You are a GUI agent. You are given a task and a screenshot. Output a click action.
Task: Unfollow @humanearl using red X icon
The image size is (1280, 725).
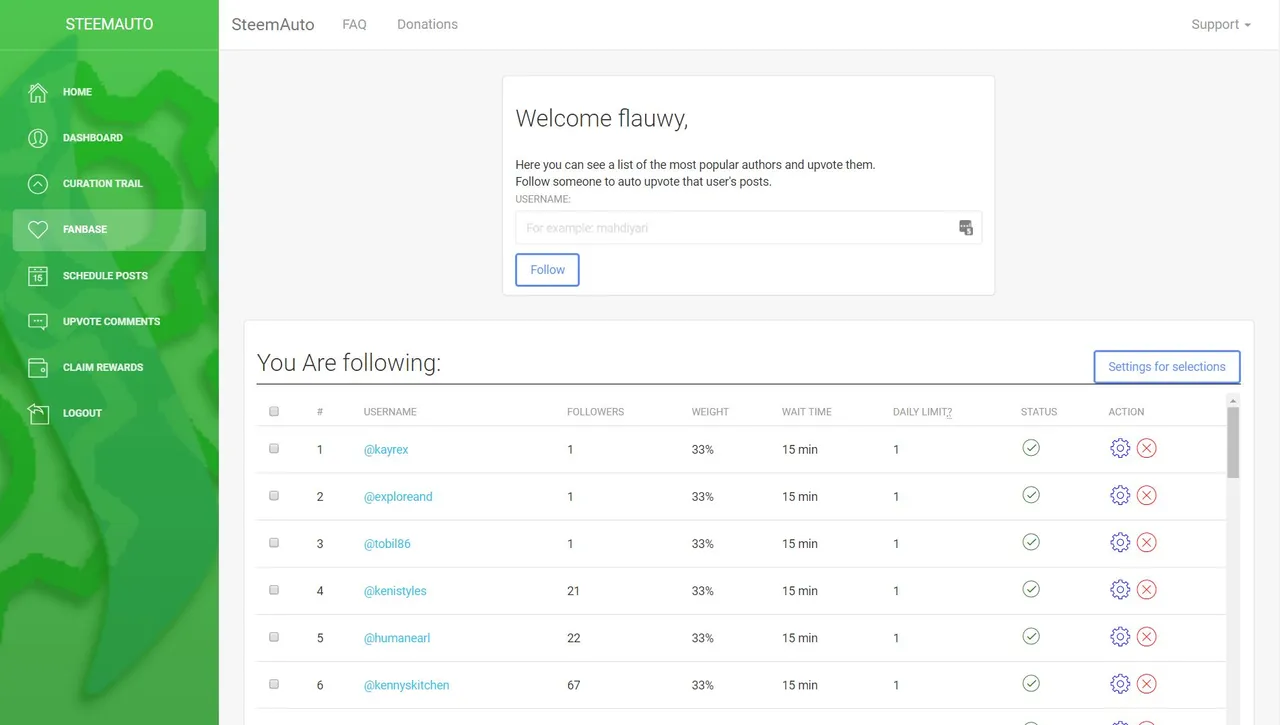(1147, 637)
